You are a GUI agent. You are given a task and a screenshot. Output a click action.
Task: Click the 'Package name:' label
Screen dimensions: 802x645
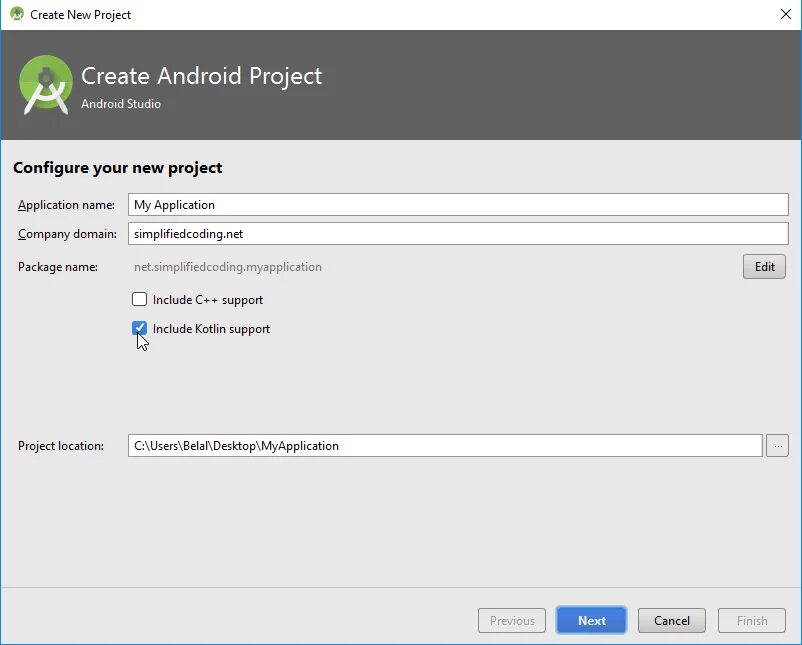point(58,267)
